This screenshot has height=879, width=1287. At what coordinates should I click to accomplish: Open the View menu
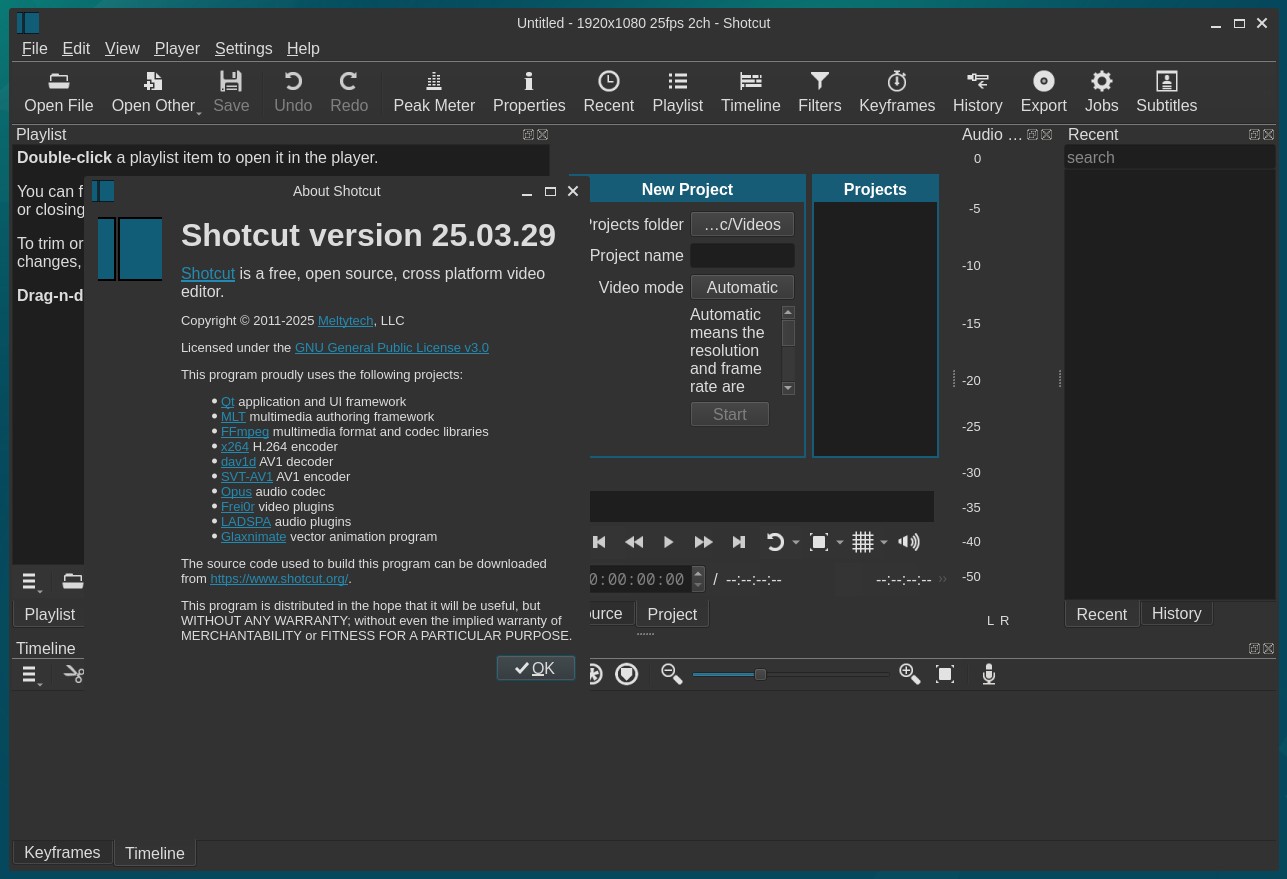[x=122, y=48]
